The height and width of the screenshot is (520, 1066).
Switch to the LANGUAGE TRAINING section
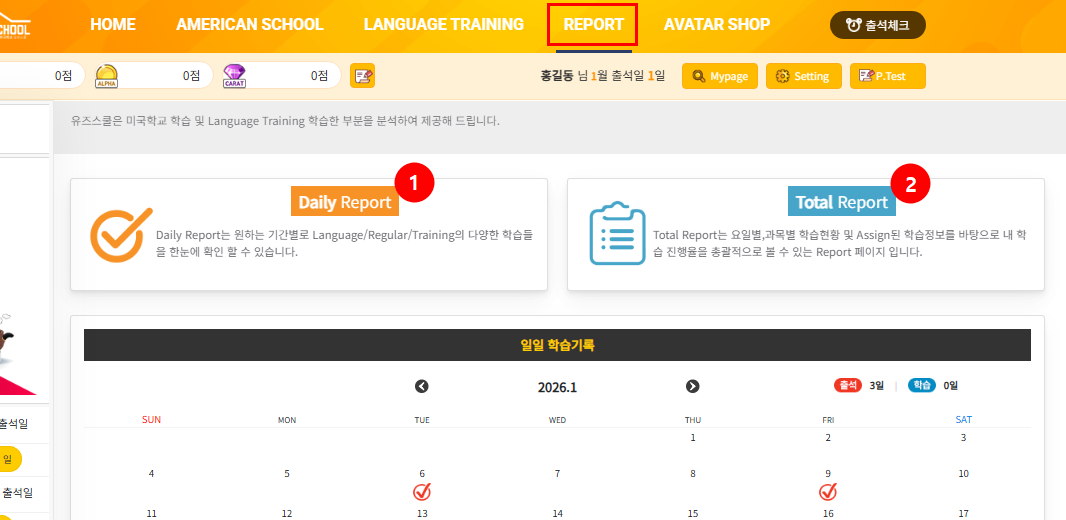pos(443,25)
